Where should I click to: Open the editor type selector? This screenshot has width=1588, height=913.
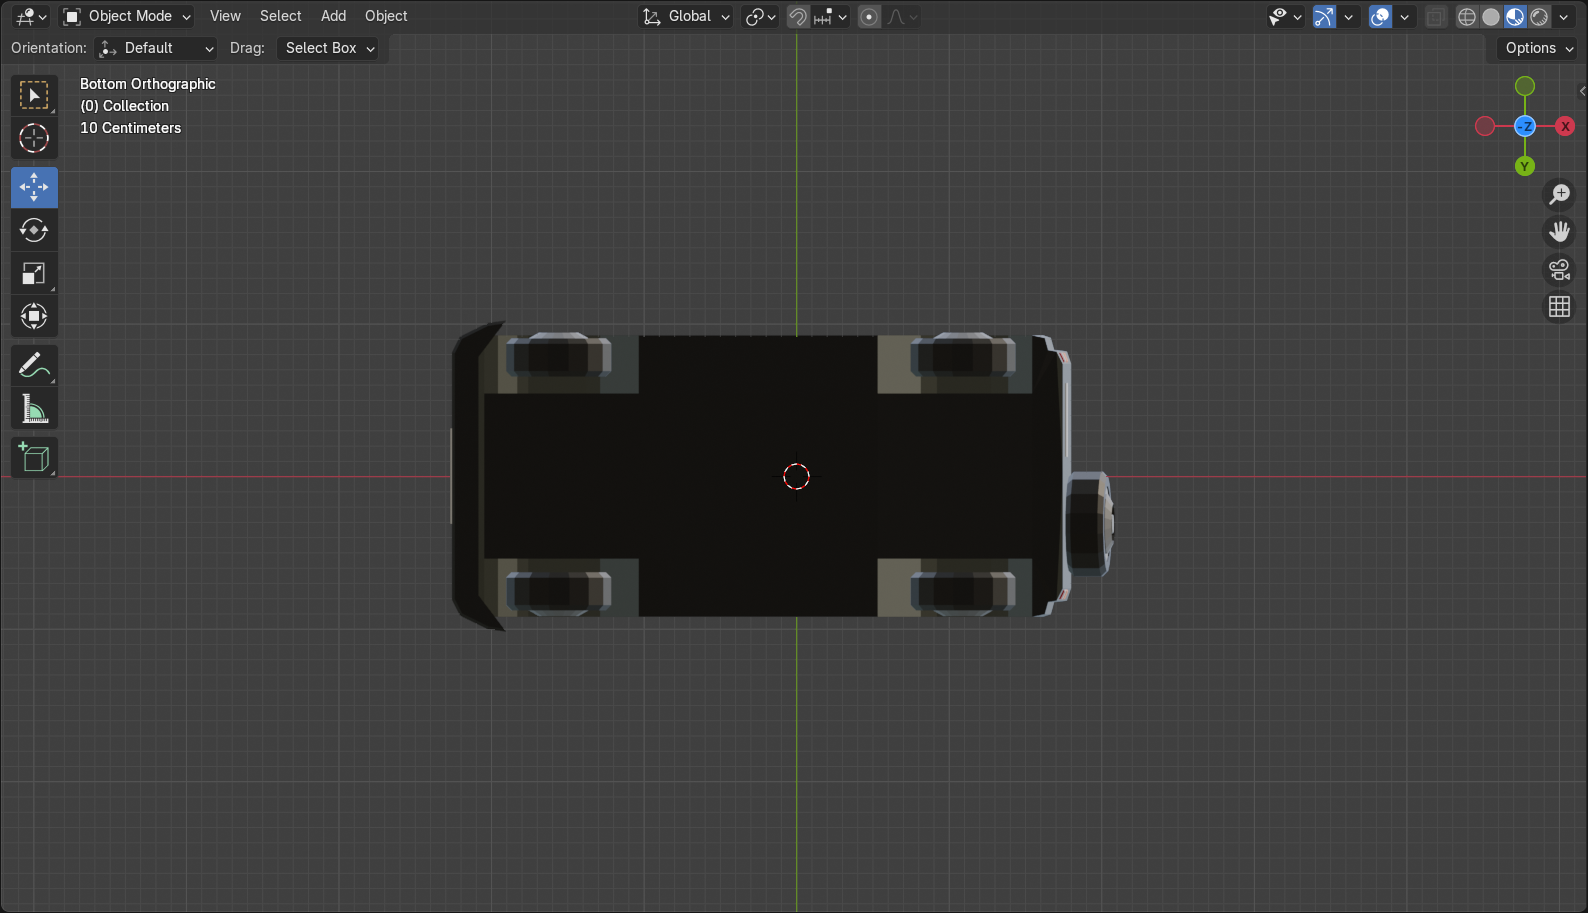(32, 16)
